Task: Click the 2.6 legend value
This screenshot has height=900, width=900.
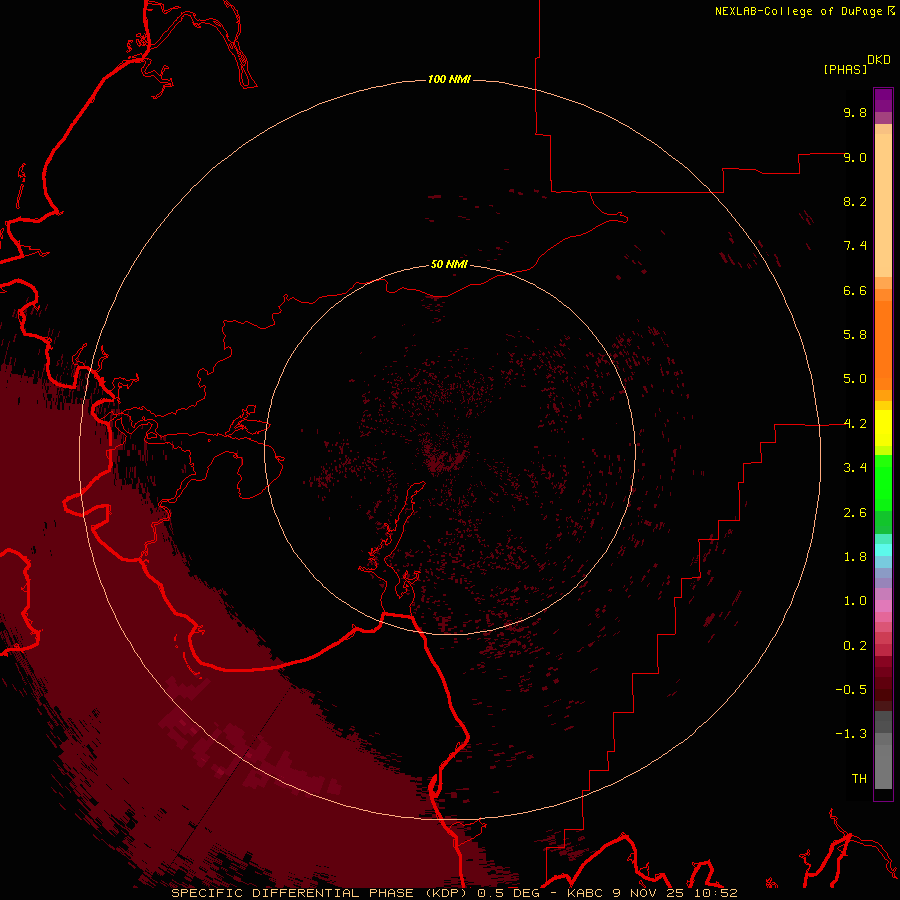Action: [855, 513]
